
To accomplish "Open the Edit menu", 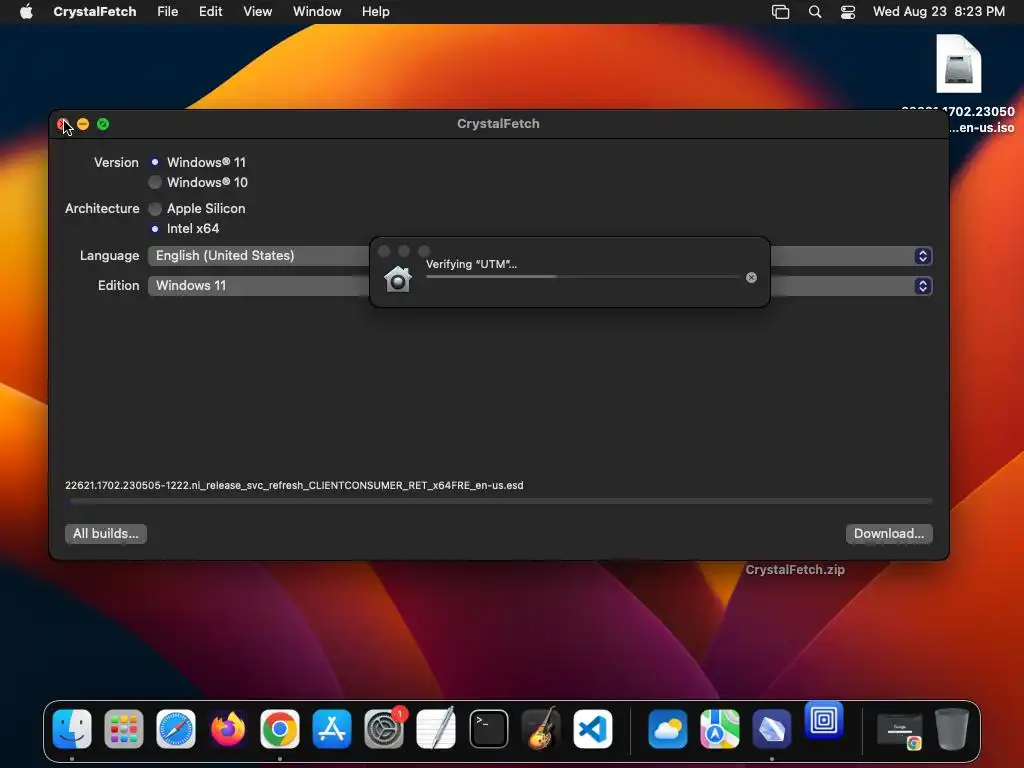I will pos(210,12).
